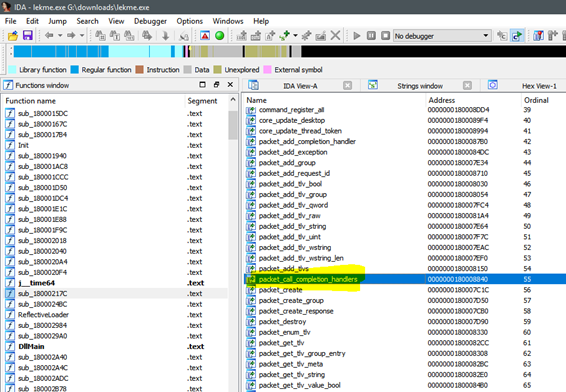Sort exports by Address column header
This screenshot has width=566, height=392.
tap(473, 100)
